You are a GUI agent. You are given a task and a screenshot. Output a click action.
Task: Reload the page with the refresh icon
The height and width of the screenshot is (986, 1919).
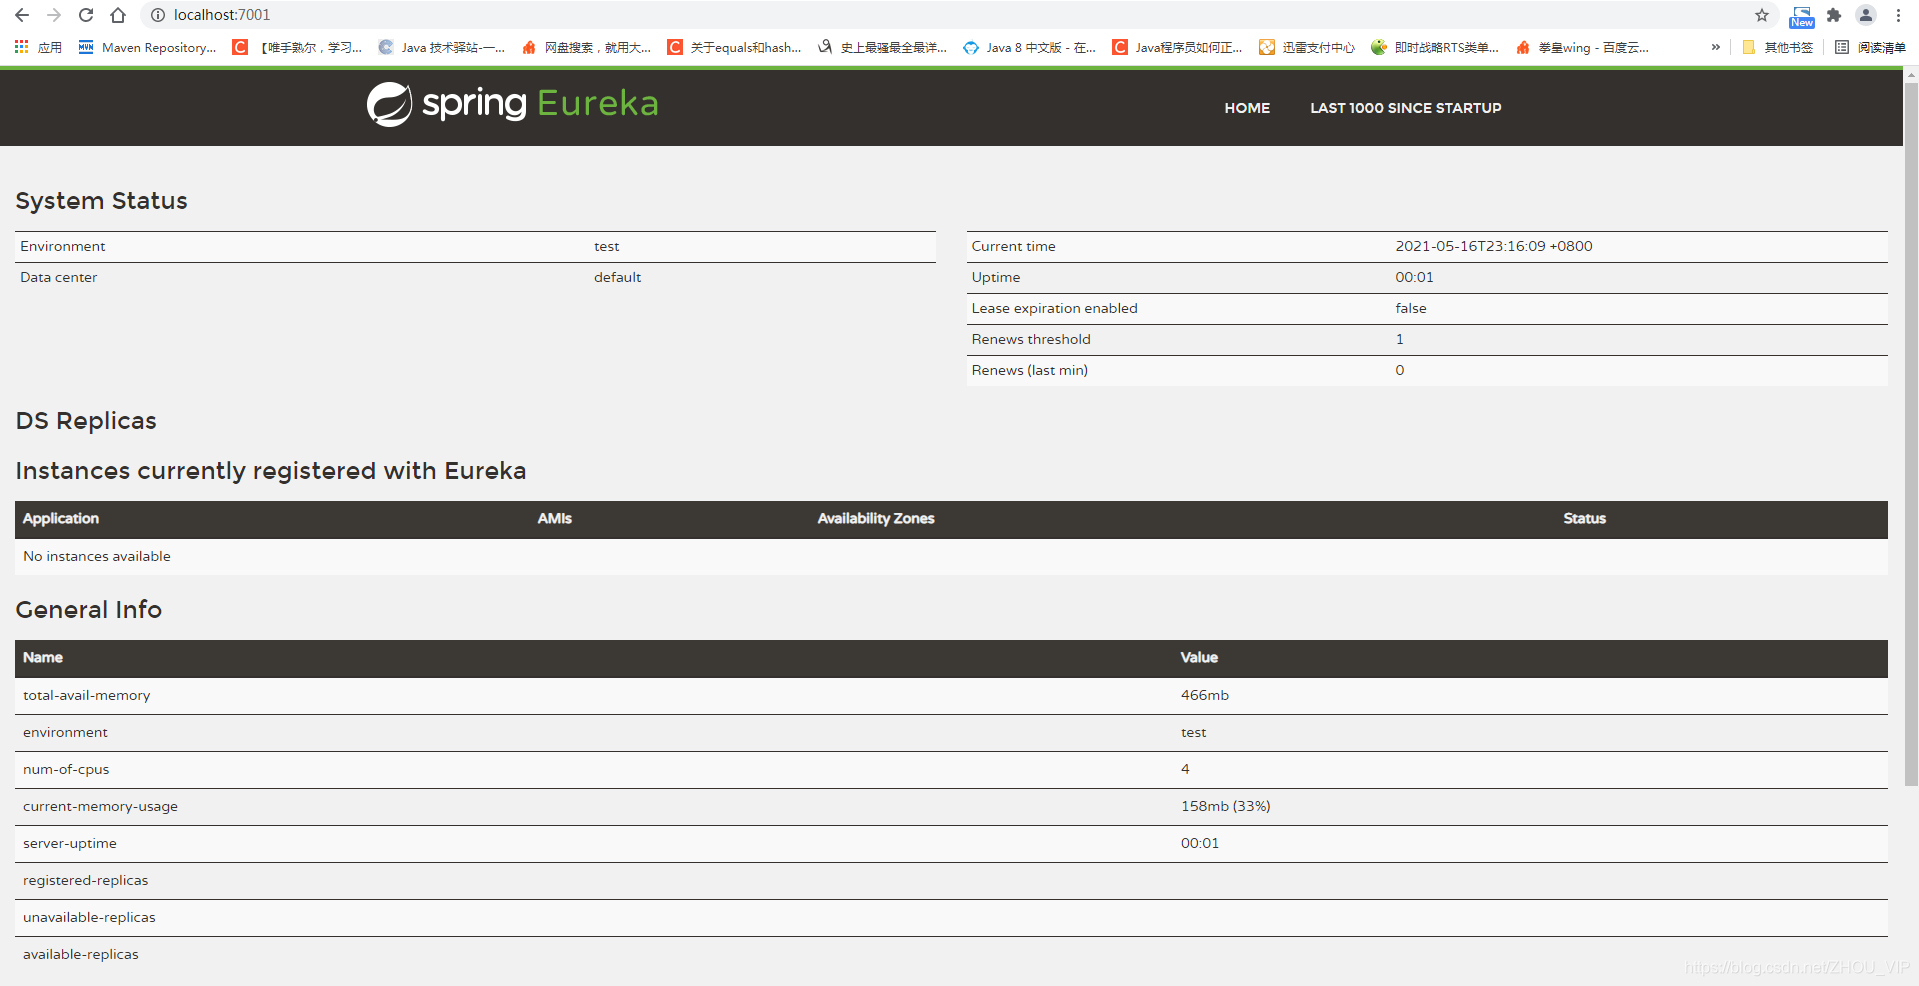[86, 15]
